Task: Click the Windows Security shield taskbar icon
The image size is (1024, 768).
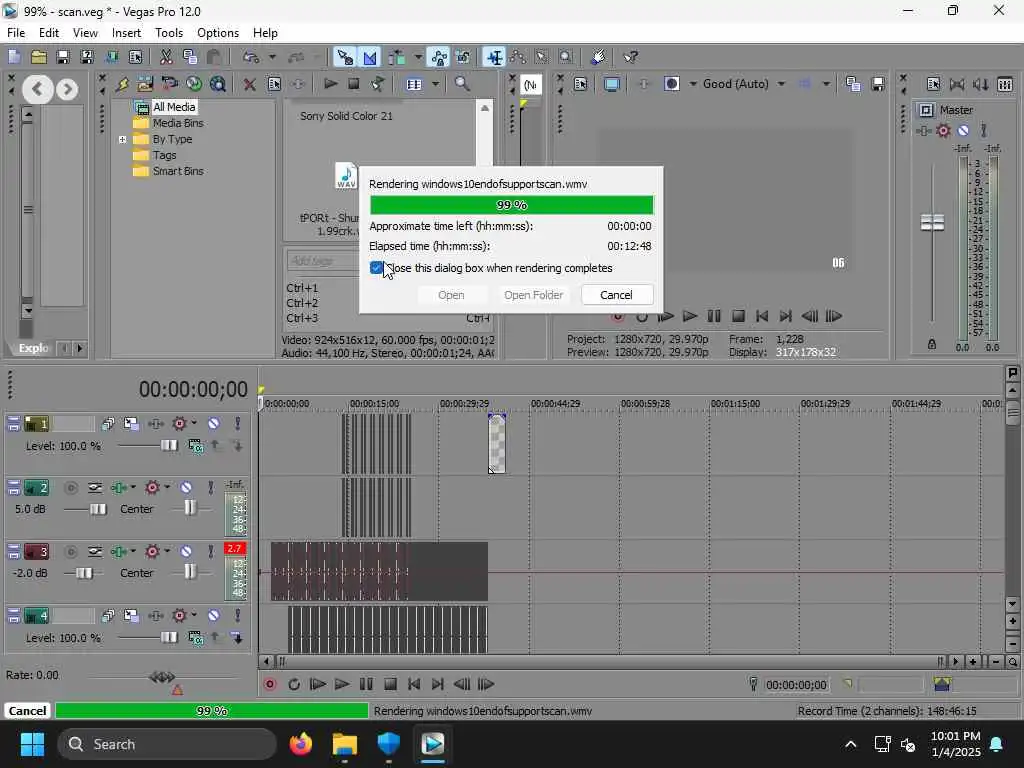Action: coord(389,744)
